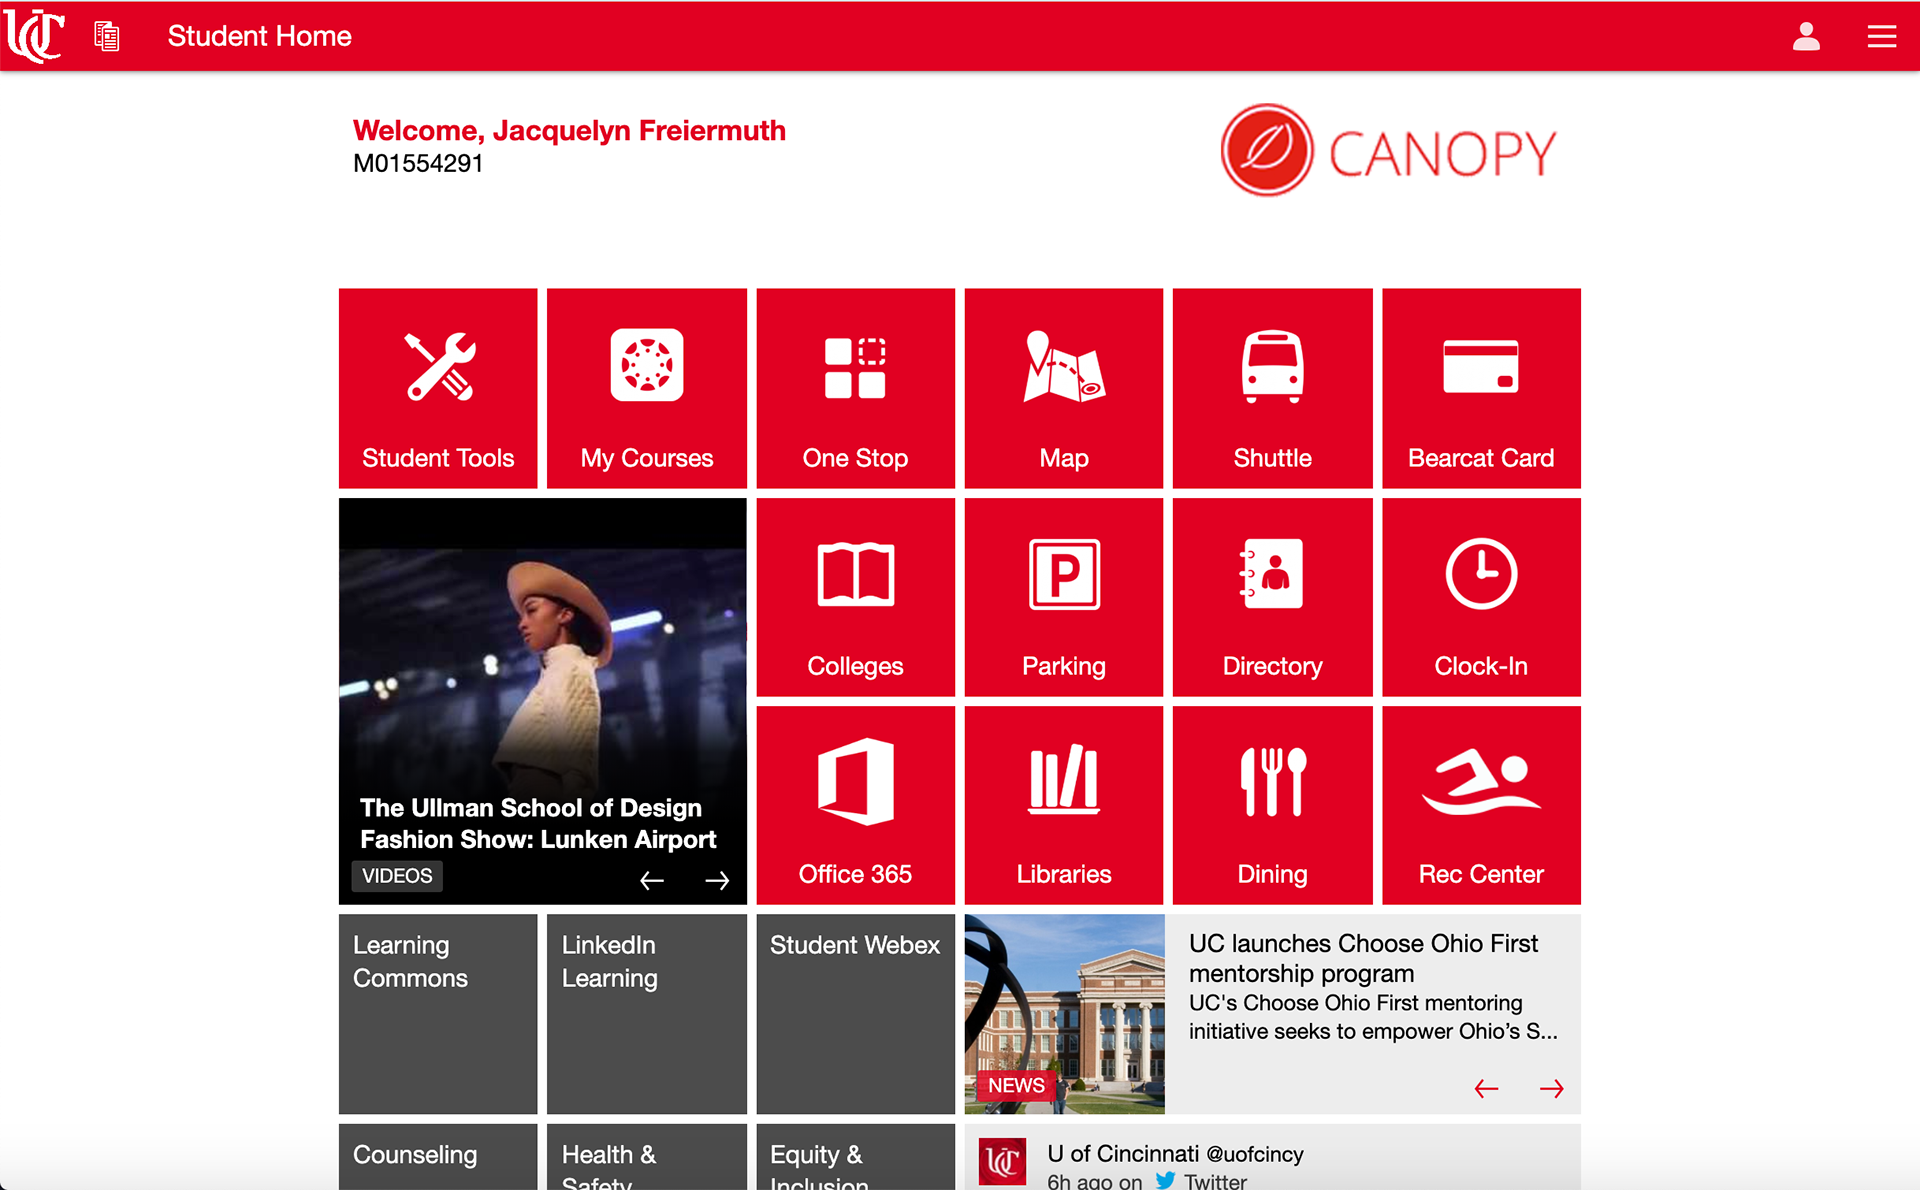Image resolution: width=1920 pixels, height=1190 pixels.
Task: Open the Counseling tile
Action: click(x=438, y=1157)
